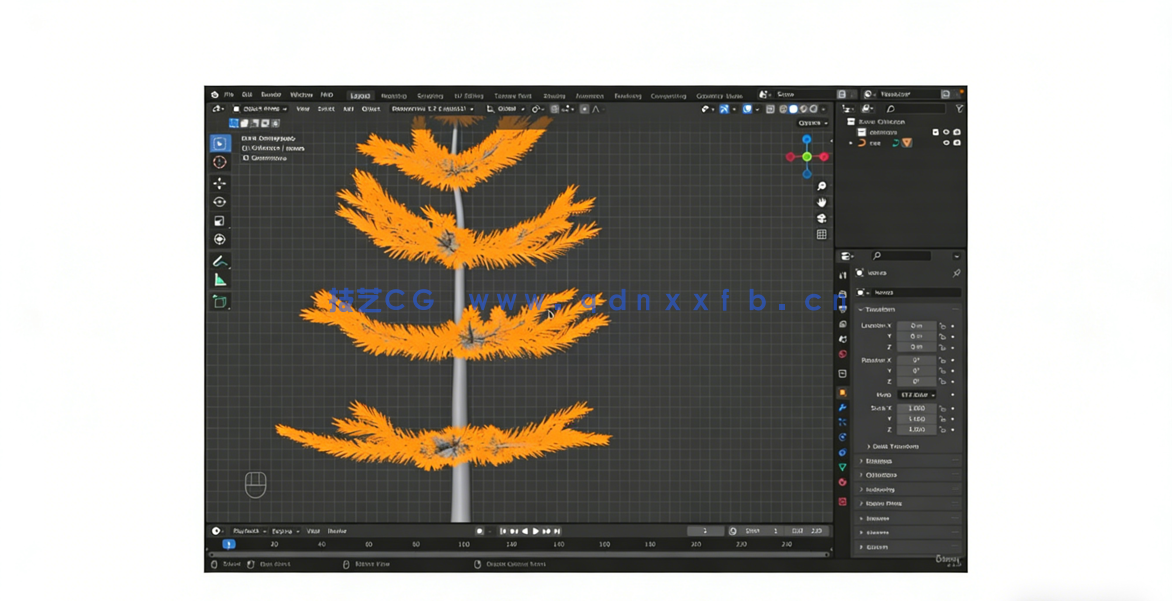Click the zoom magnifier icon in viewport
This screenshot has width=1172, height=601.
(822, 186)
